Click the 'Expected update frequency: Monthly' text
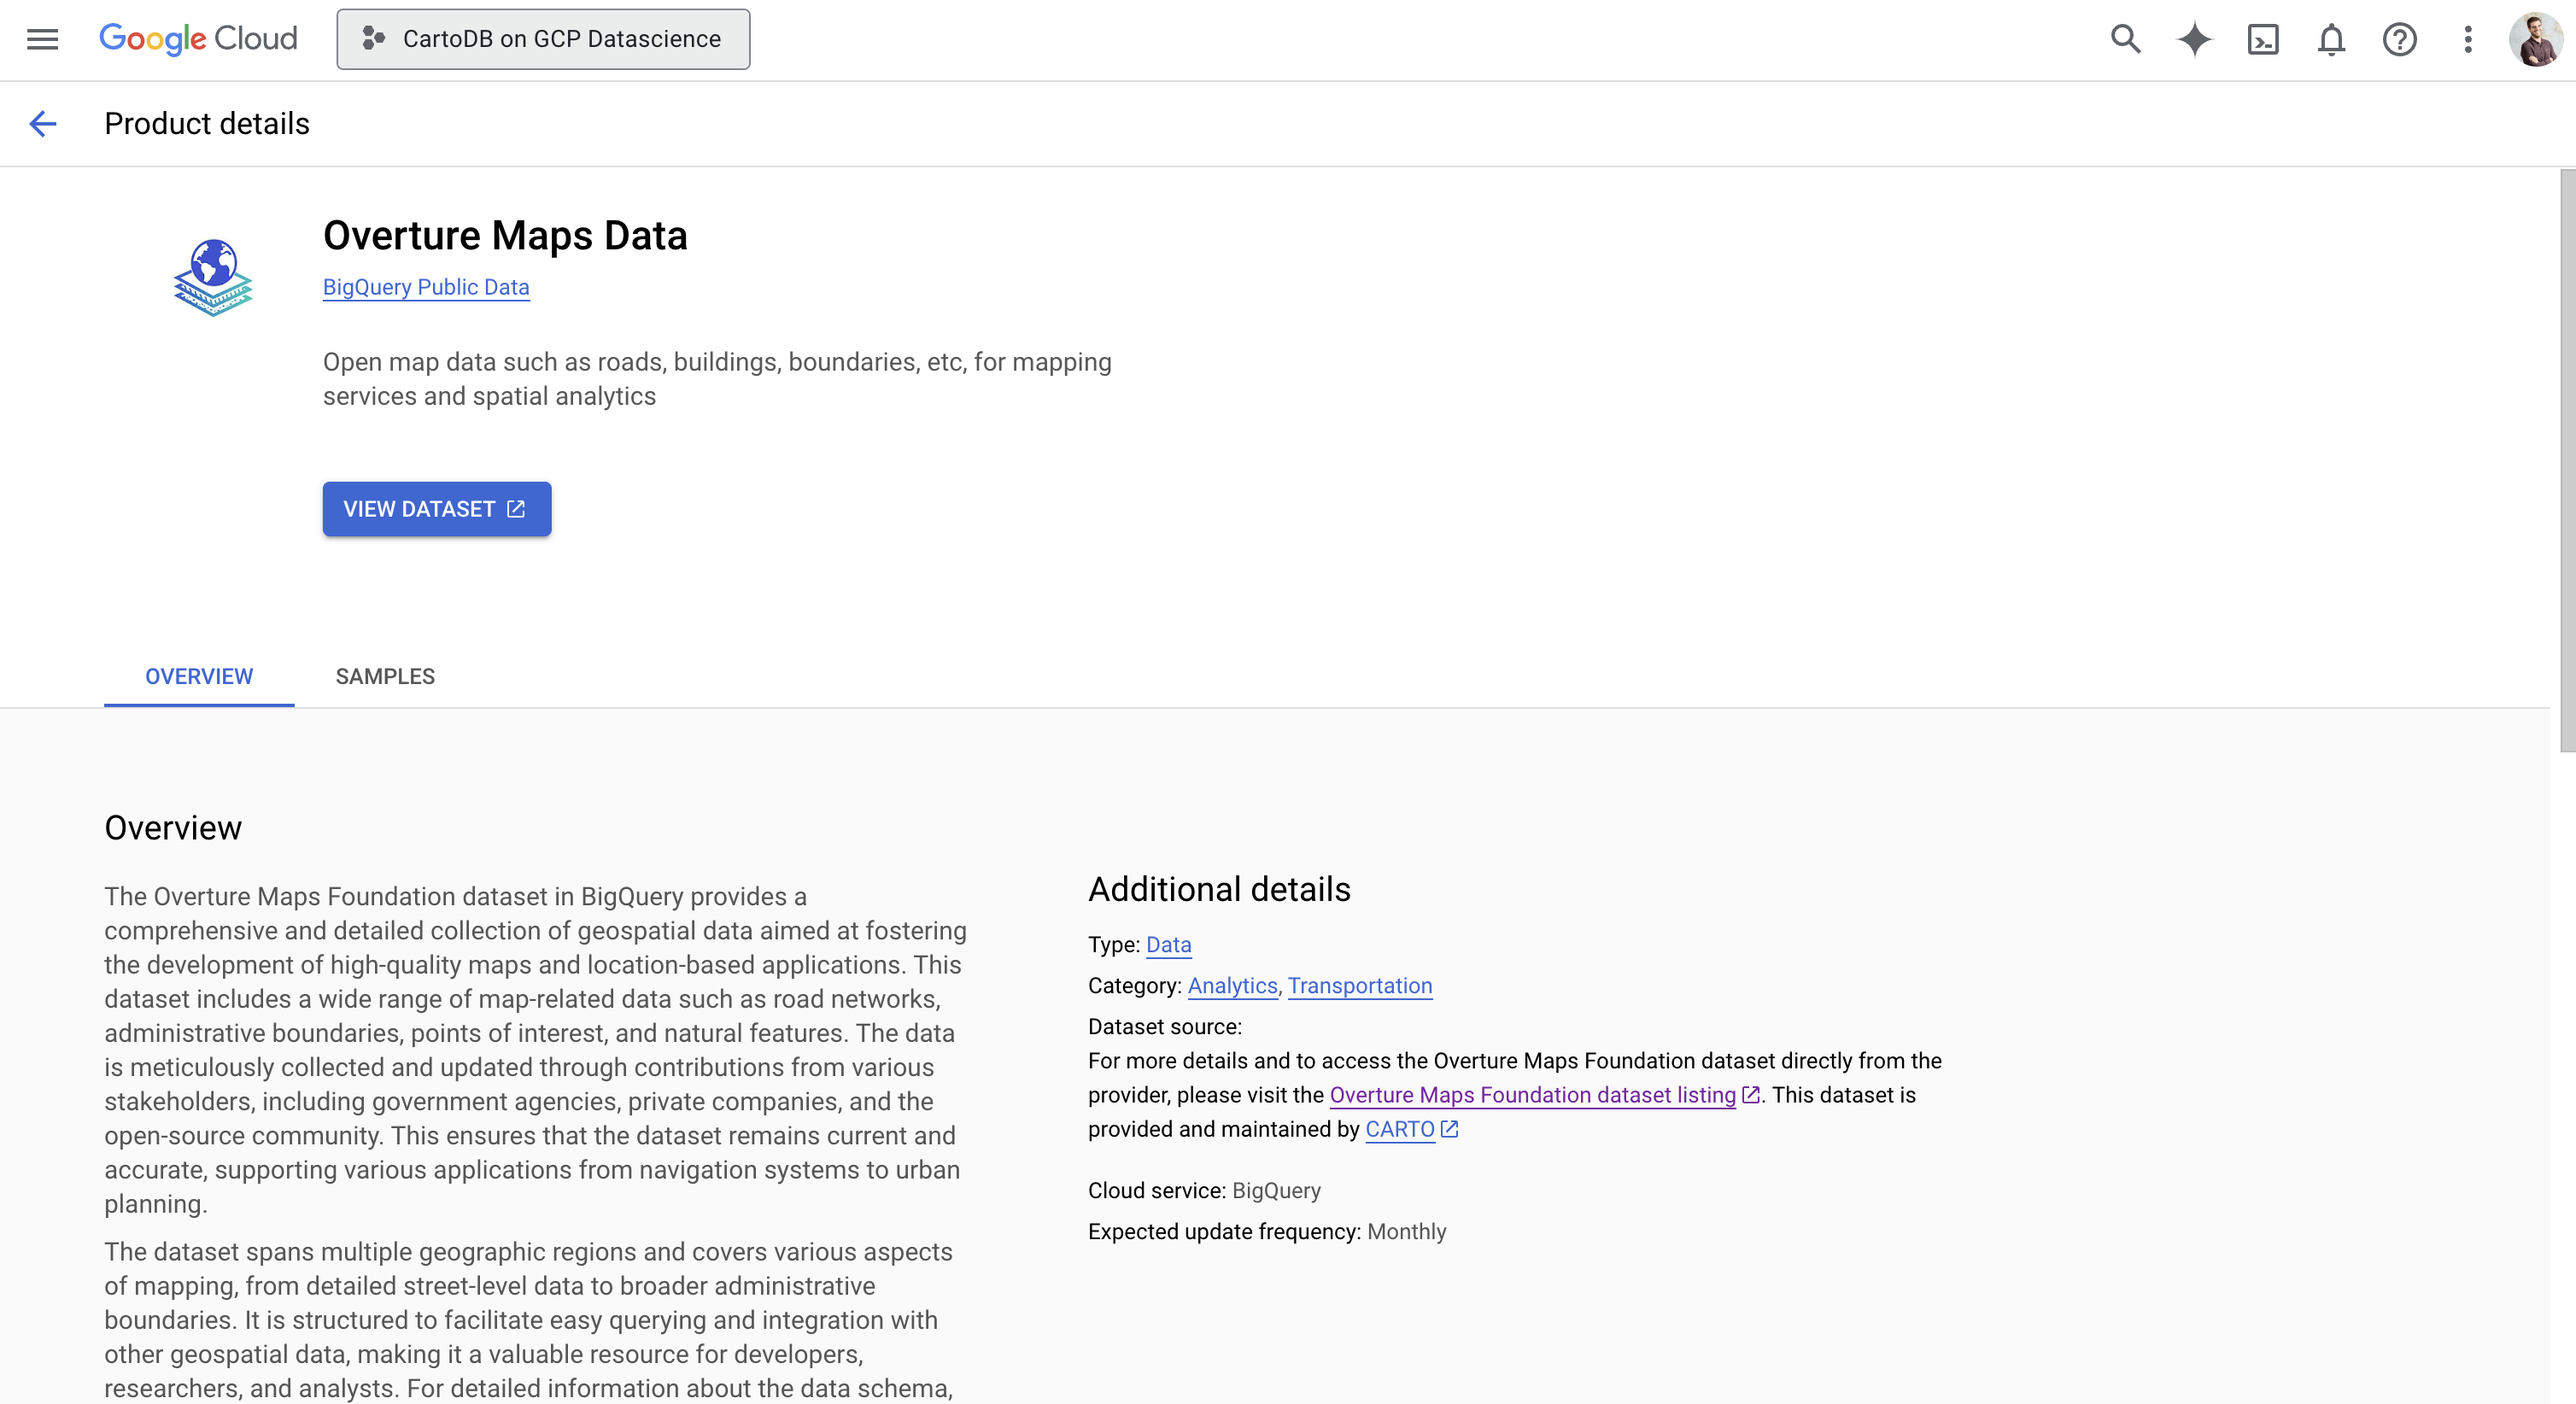Screen dimensions: 2576x1404 (1267, 1231)
